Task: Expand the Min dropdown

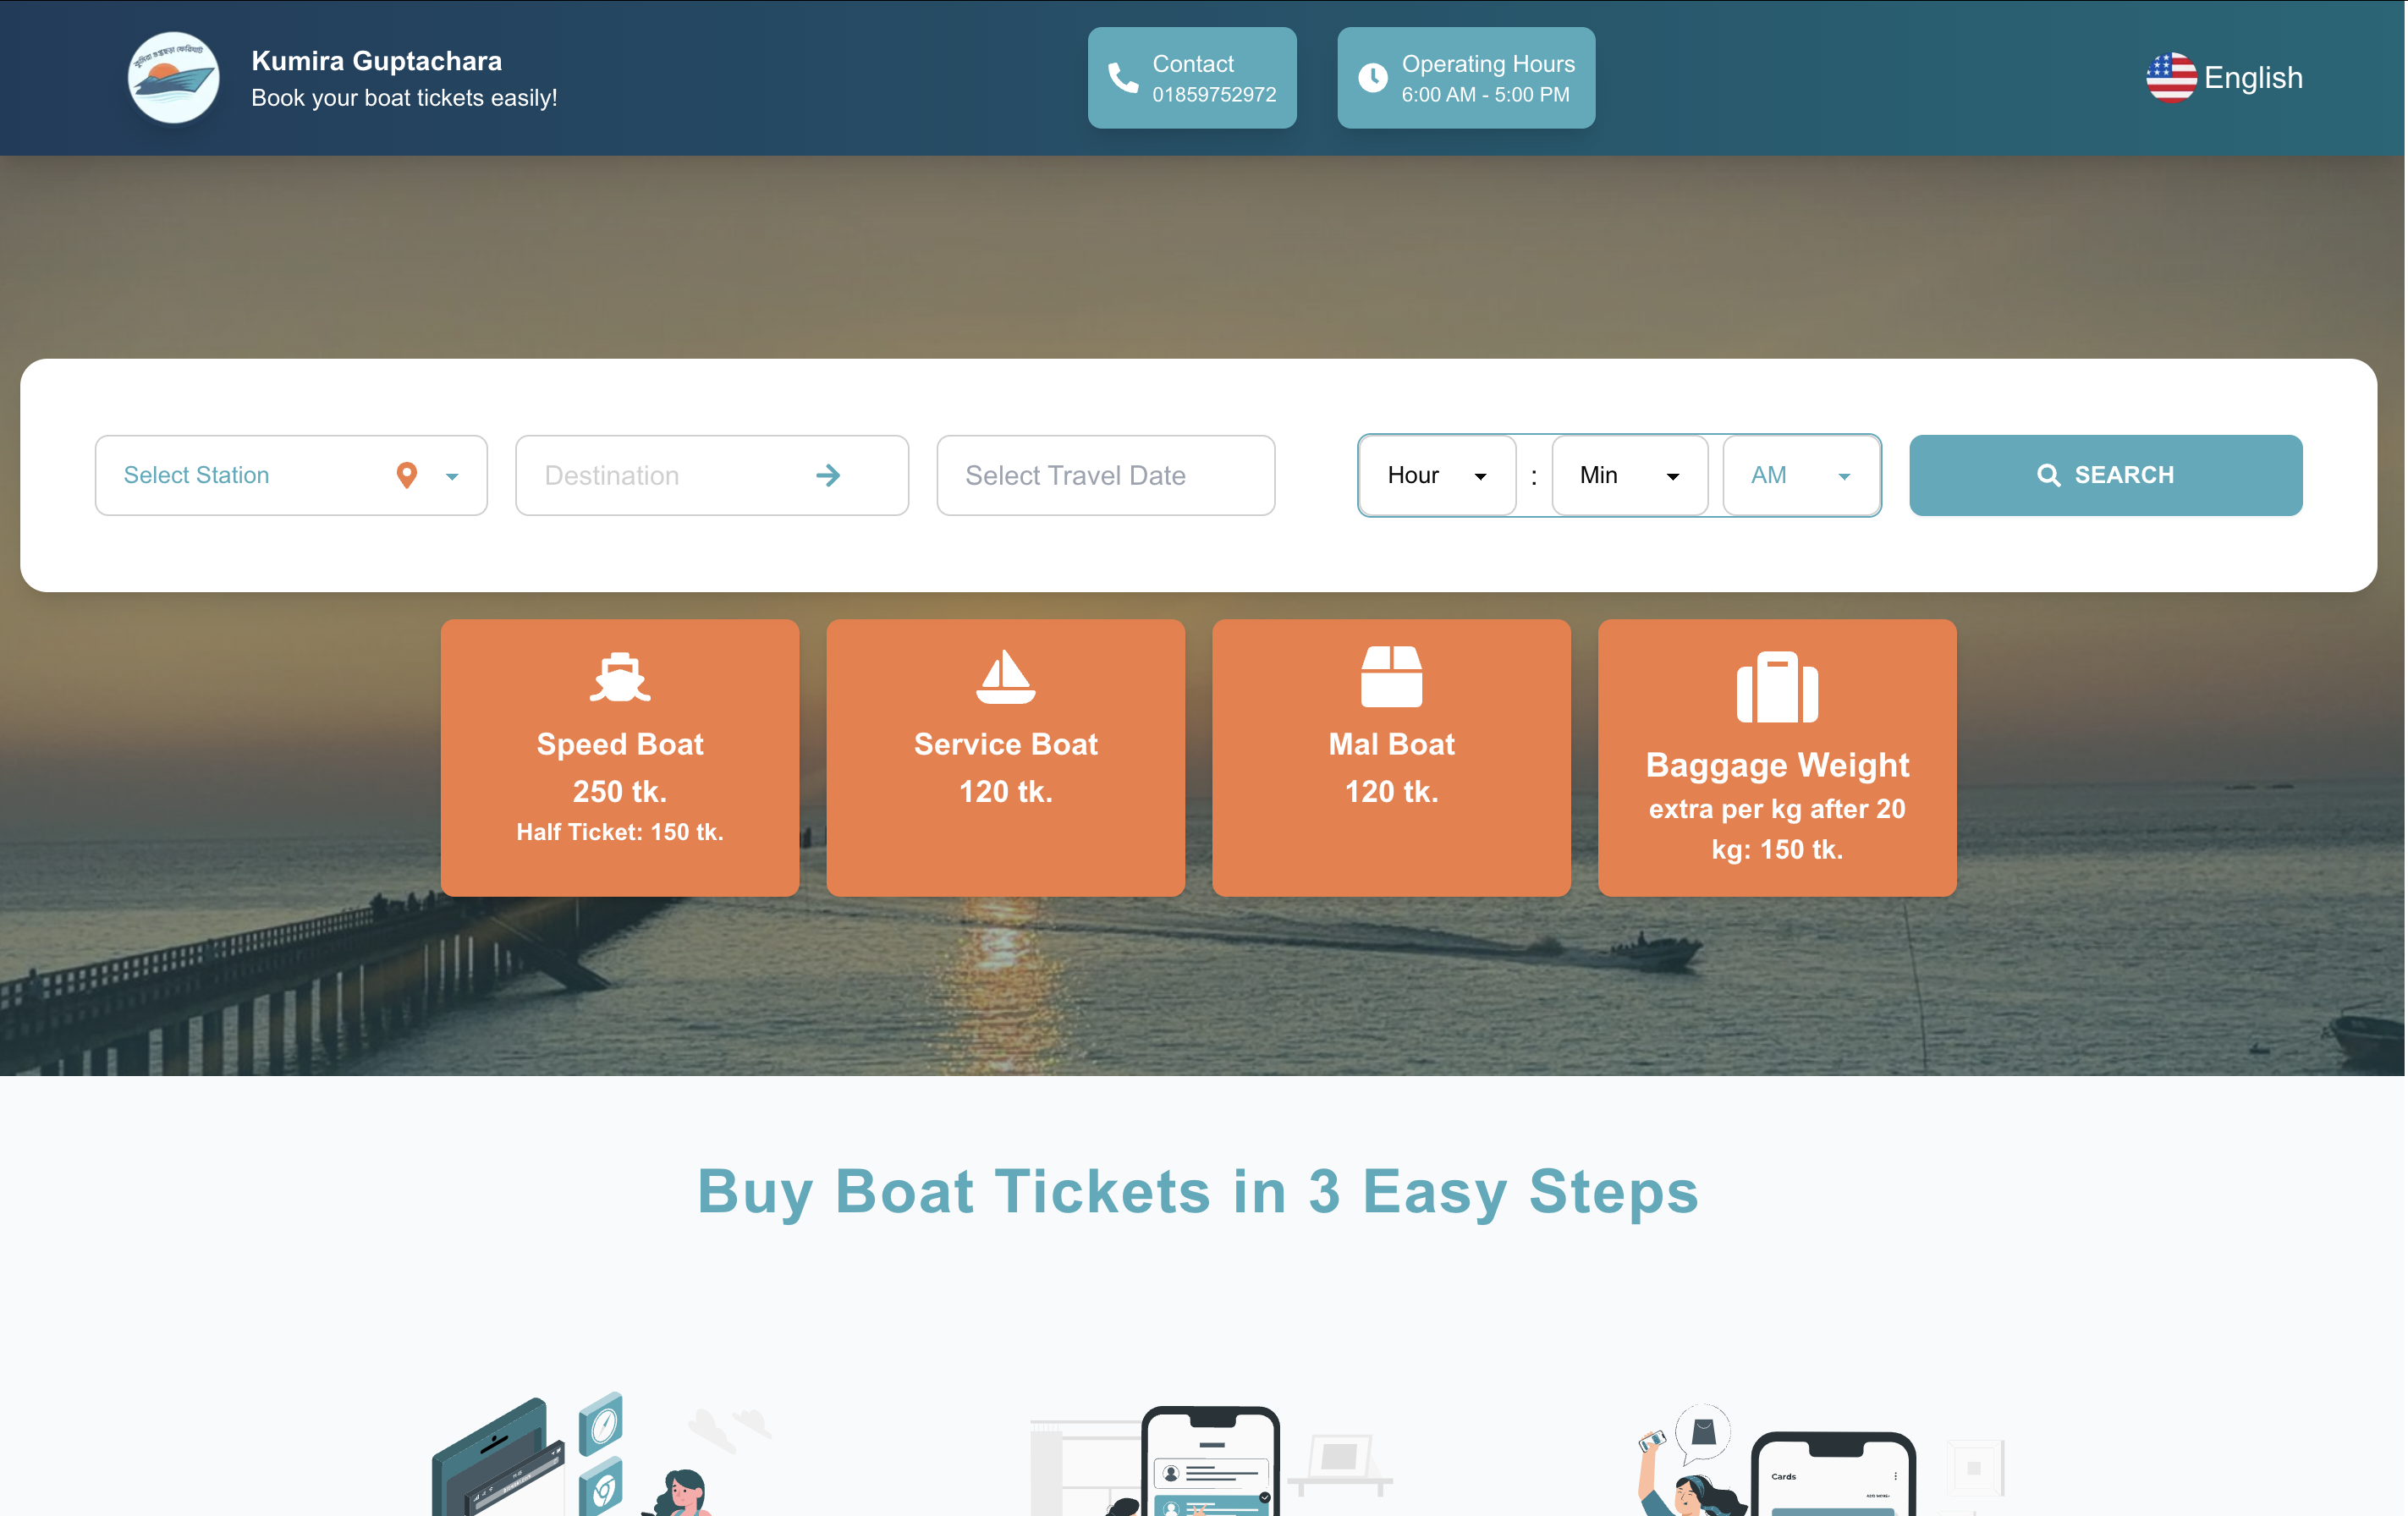Action: tap(1629, 475)
